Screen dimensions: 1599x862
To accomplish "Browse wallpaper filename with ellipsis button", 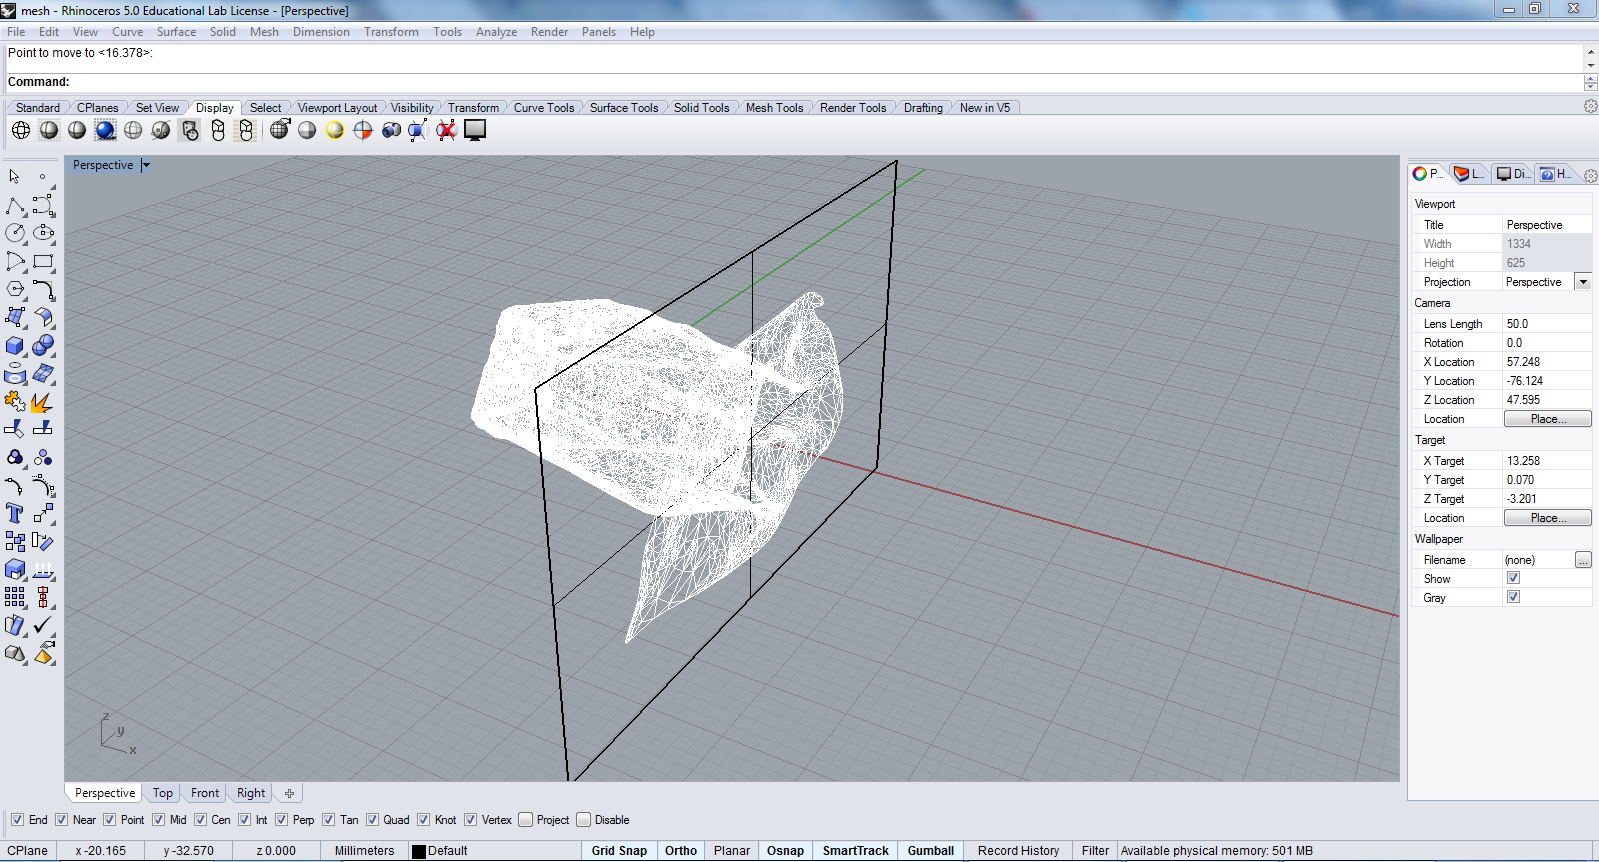I will click(x=1583, y=560).
